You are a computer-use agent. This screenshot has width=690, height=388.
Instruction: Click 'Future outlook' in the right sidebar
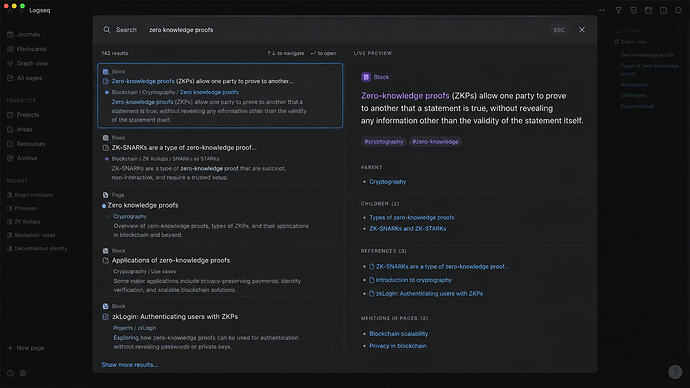(x=637, y=106)
